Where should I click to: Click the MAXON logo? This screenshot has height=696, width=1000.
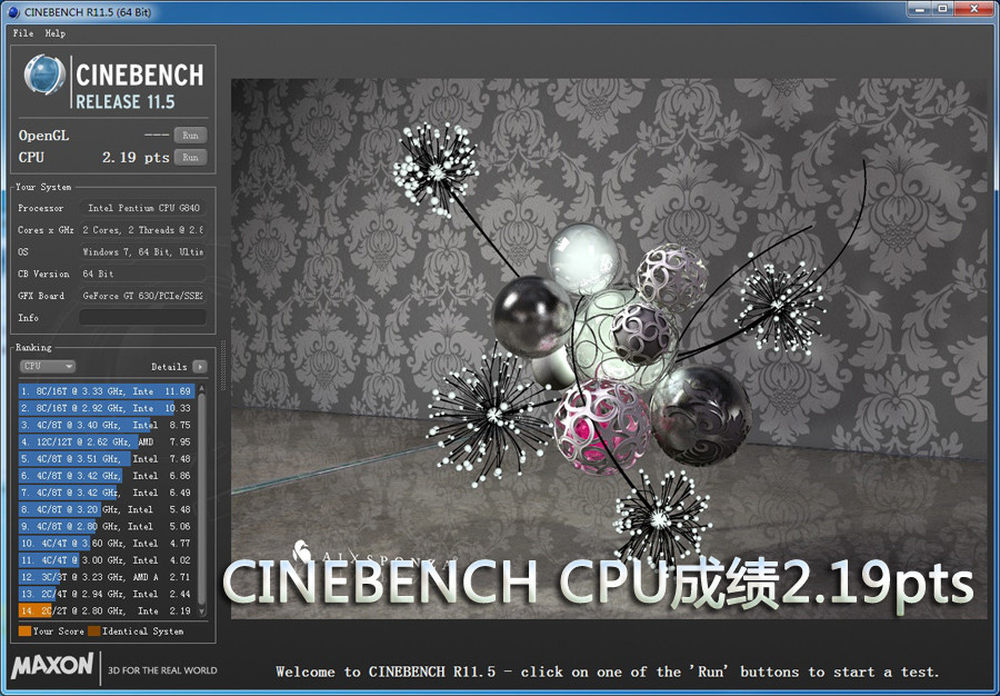pyautogui.click(x=52, y=666)
